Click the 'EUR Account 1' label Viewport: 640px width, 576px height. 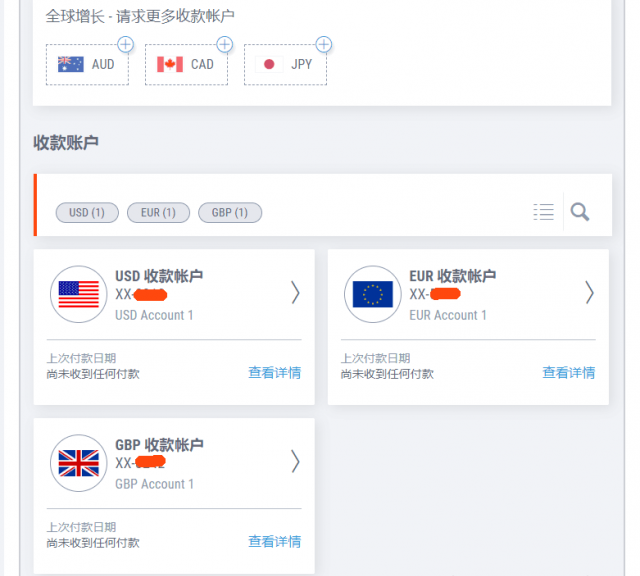tap(448, 315)
